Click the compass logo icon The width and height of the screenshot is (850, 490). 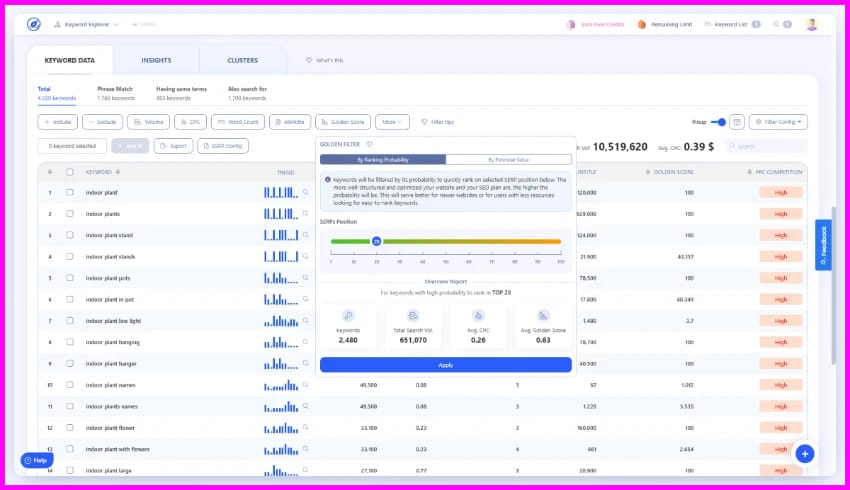pyautogui.click(x=33, y=23)
